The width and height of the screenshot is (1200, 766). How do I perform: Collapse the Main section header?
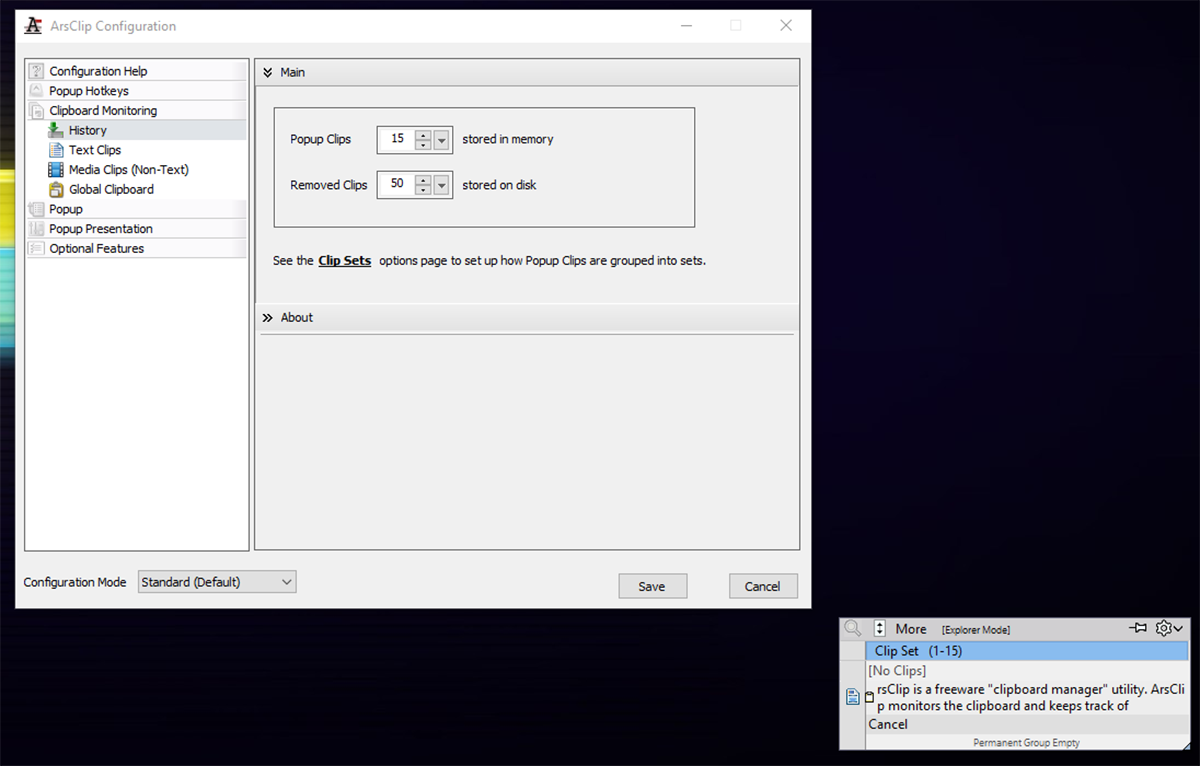point(527,72)
